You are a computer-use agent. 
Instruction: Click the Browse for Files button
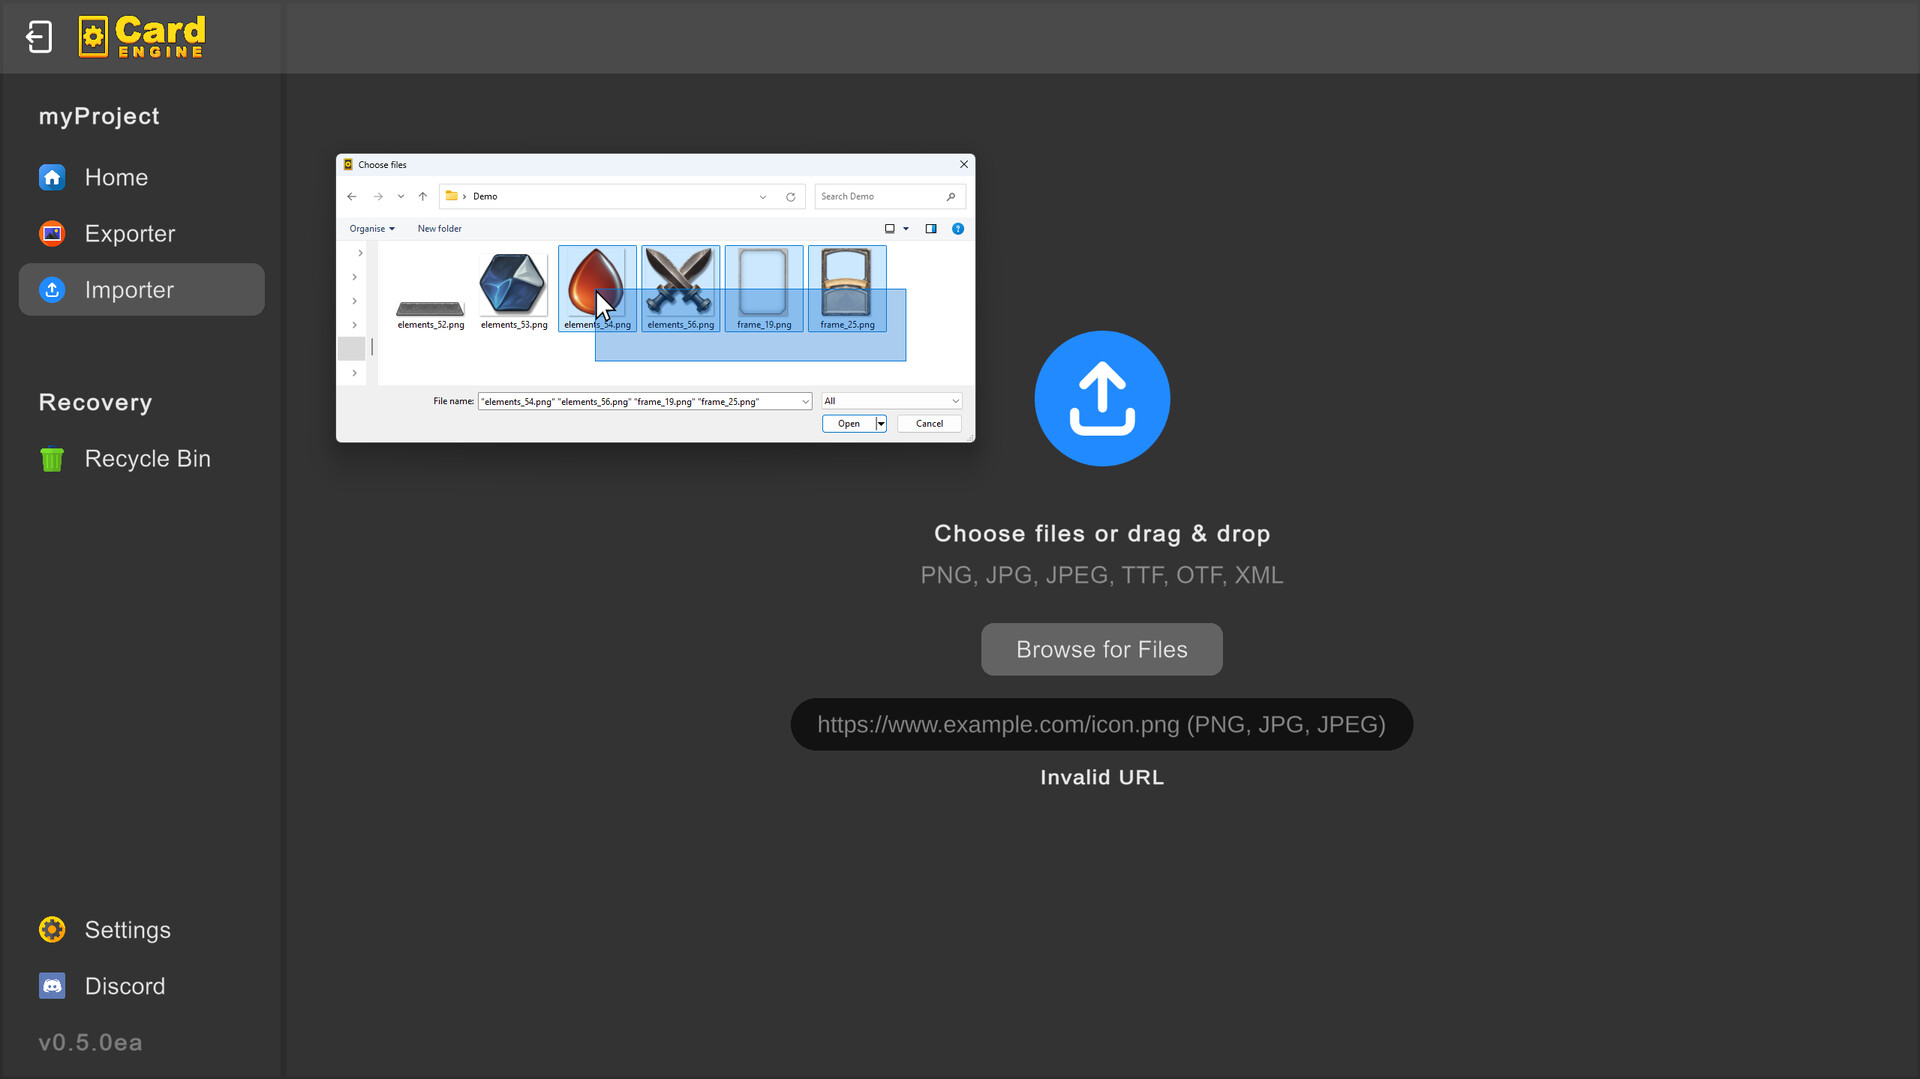(x=1101, y=649)
